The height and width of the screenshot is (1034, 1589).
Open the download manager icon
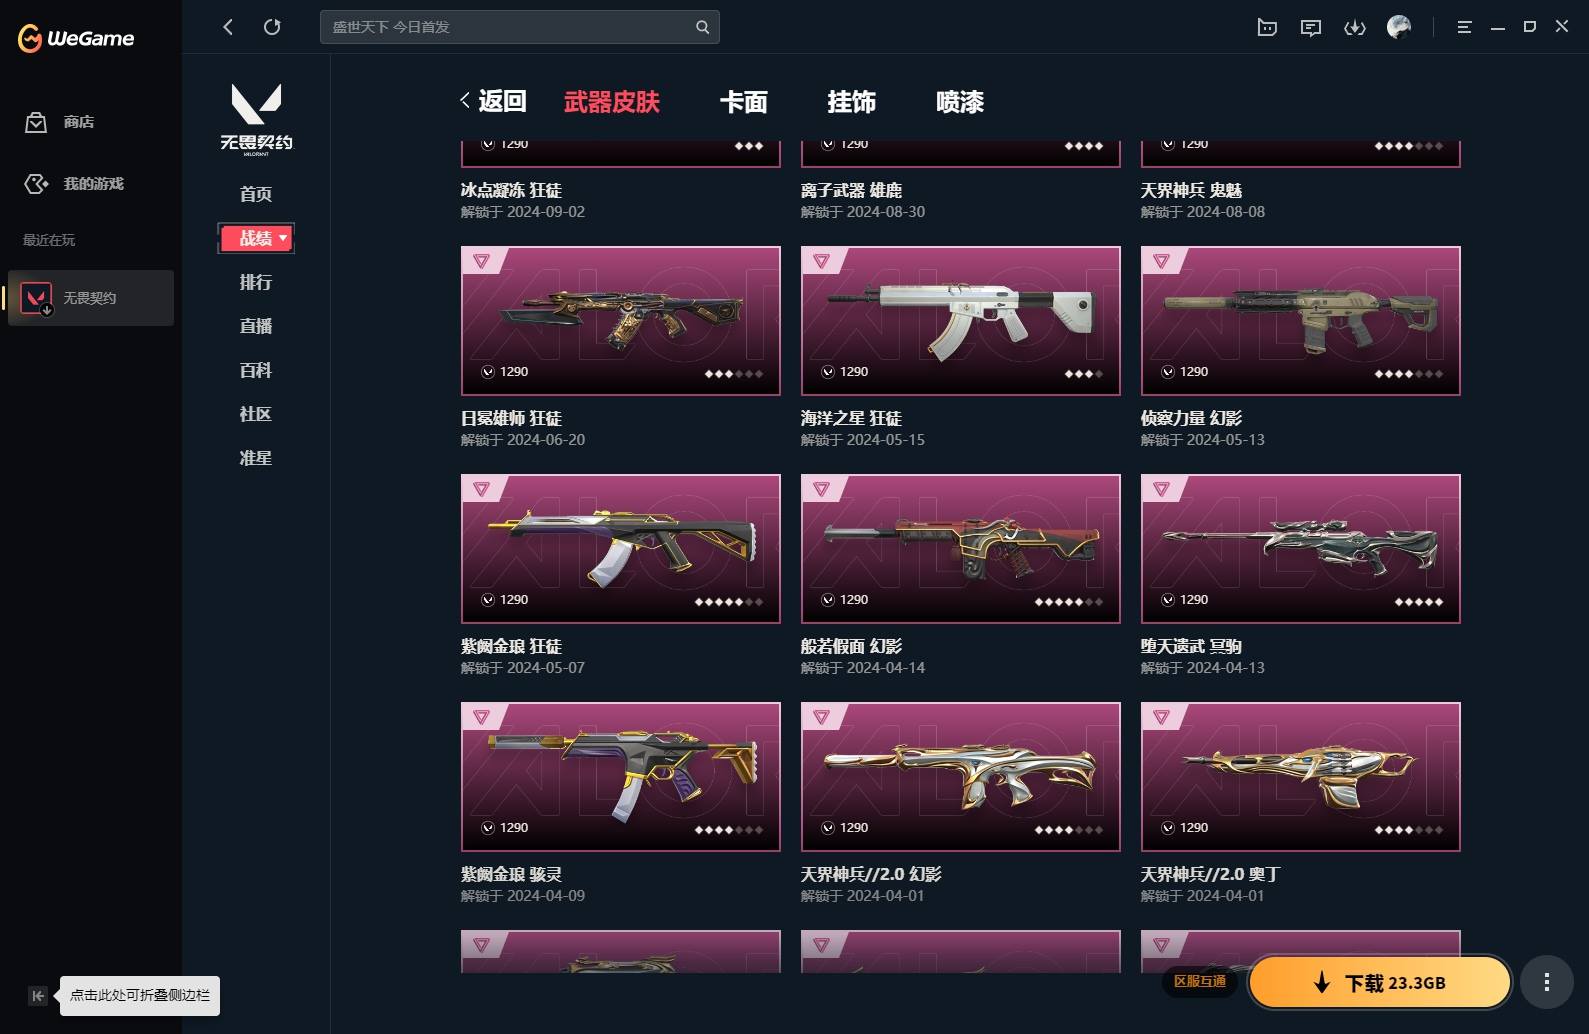(1354, 27)
